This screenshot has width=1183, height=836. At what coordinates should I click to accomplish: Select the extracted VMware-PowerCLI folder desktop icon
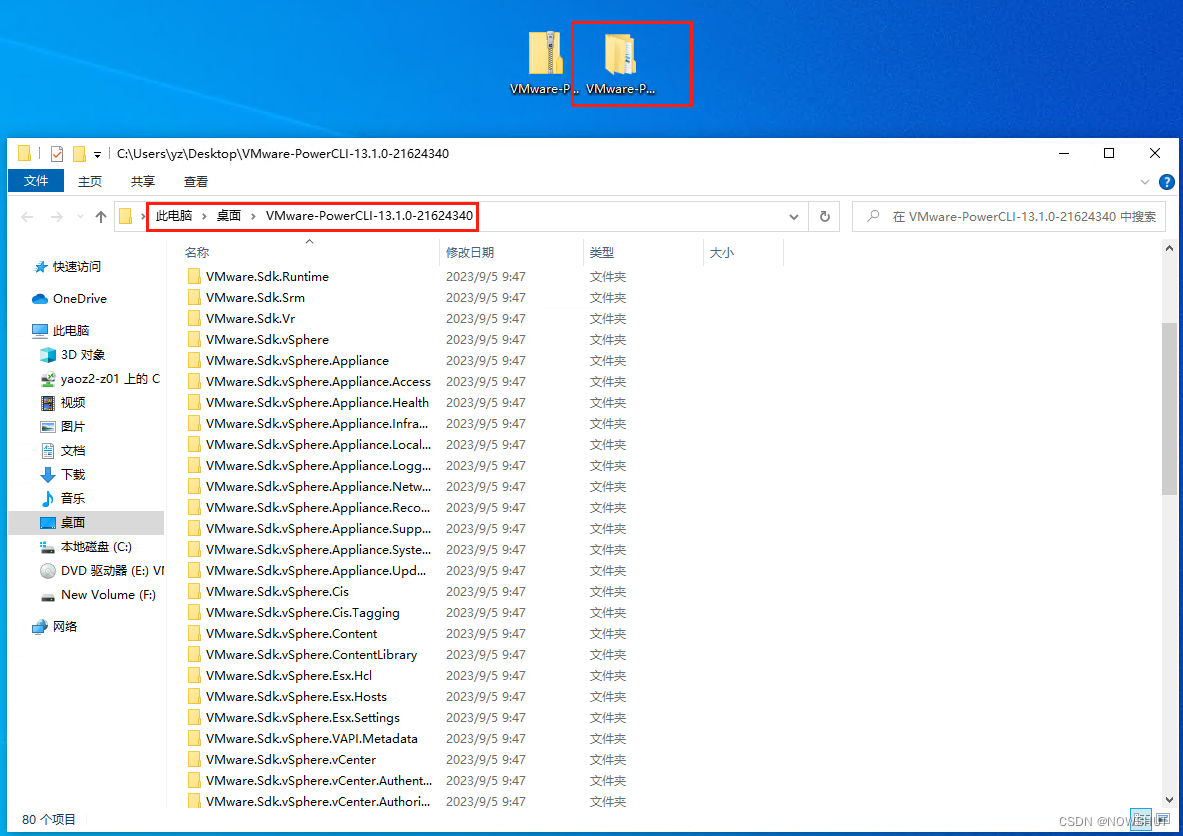[620, 63]
